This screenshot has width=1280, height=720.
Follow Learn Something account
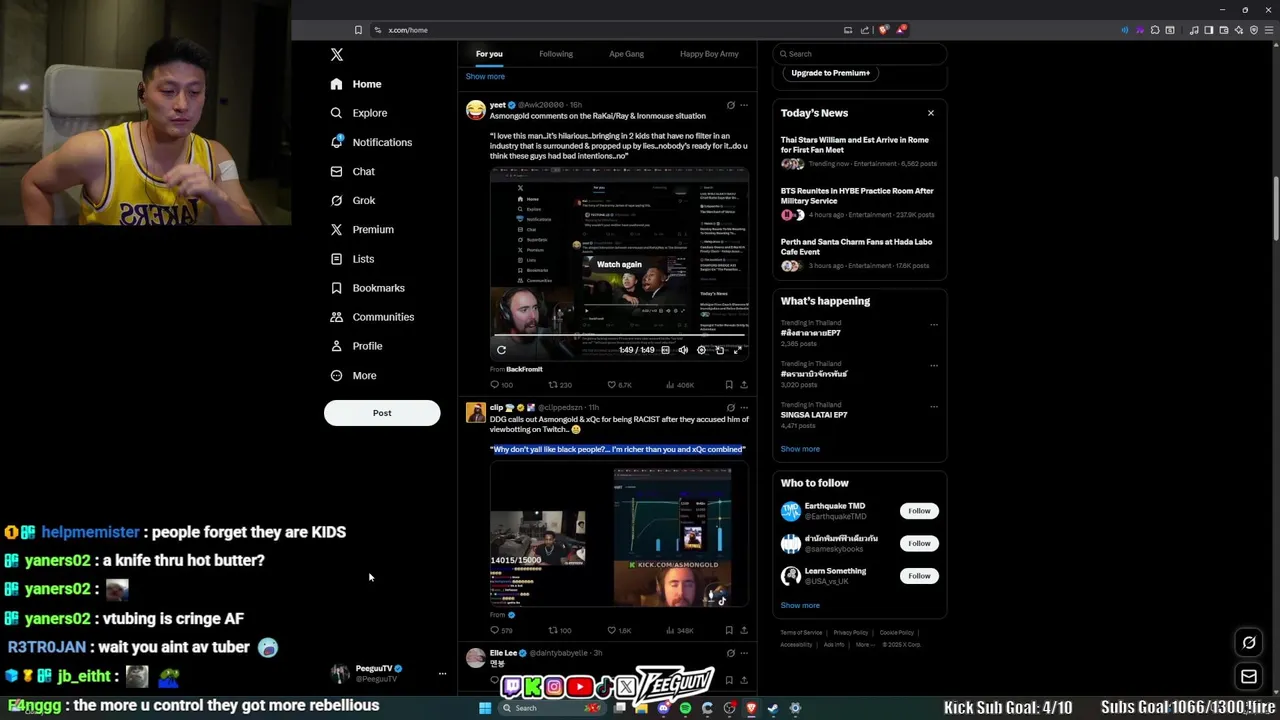pyautogui.click(x=919, y=576)
